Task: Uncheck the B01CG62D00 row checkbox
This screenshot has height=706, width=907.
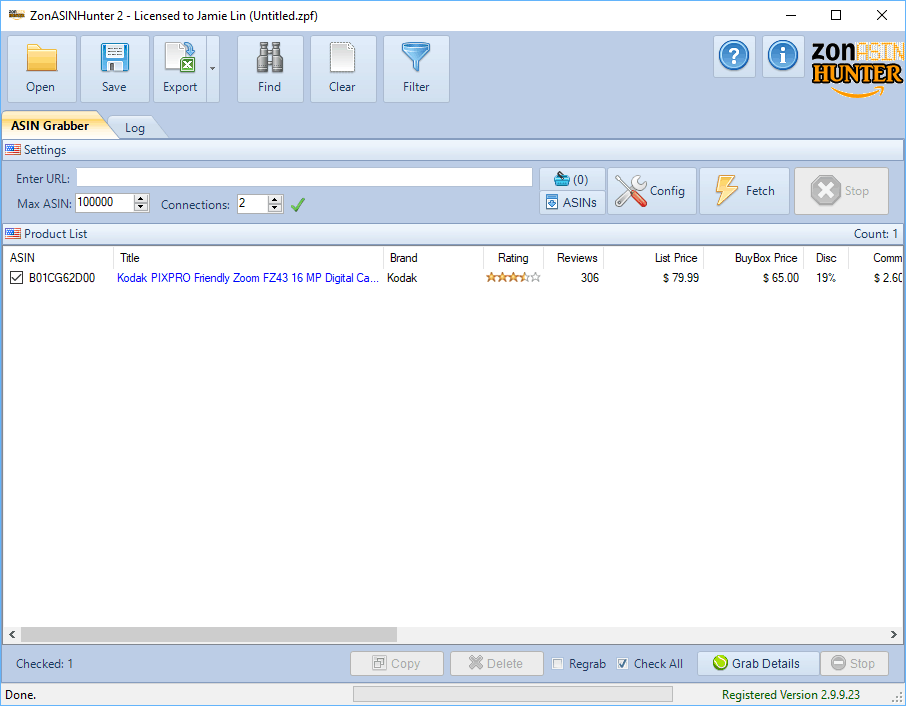Action: pyautogui.click(x=16, y=278)
